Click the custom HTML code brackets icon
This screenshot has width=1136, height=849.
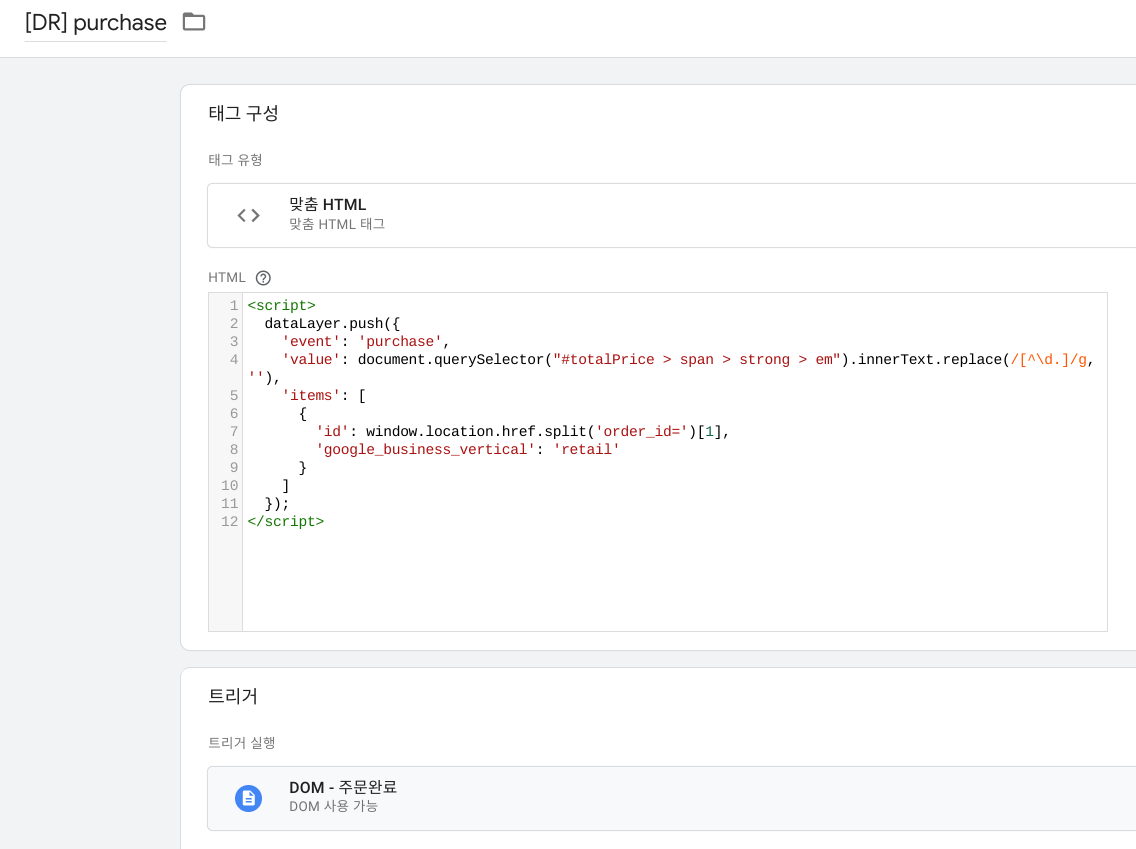coord(248,215)
